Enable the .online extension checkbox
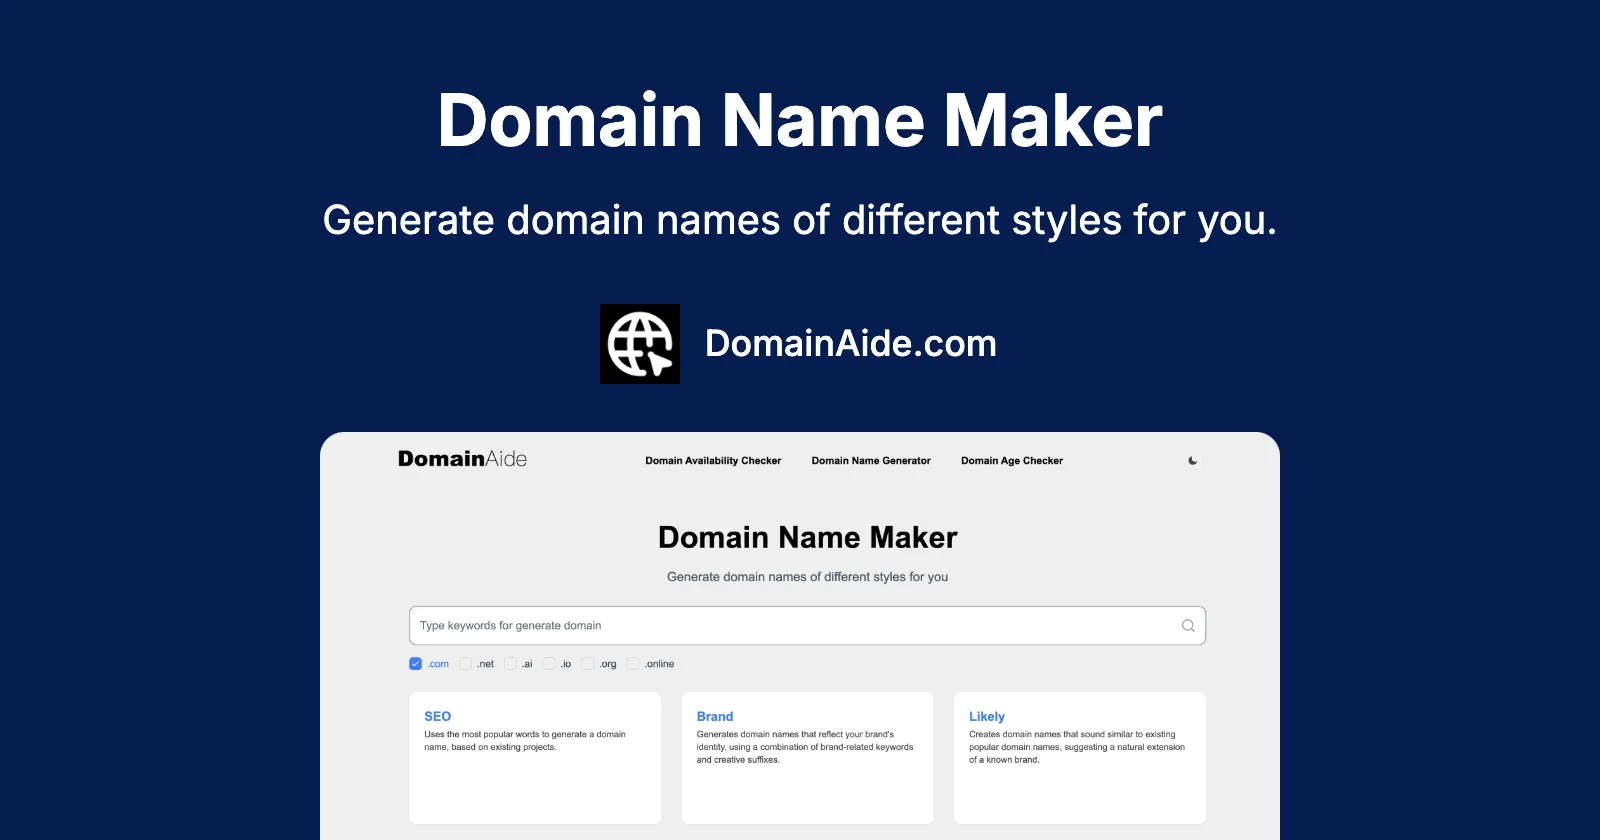Screen dimensions: 1600x840 (632, 664)
